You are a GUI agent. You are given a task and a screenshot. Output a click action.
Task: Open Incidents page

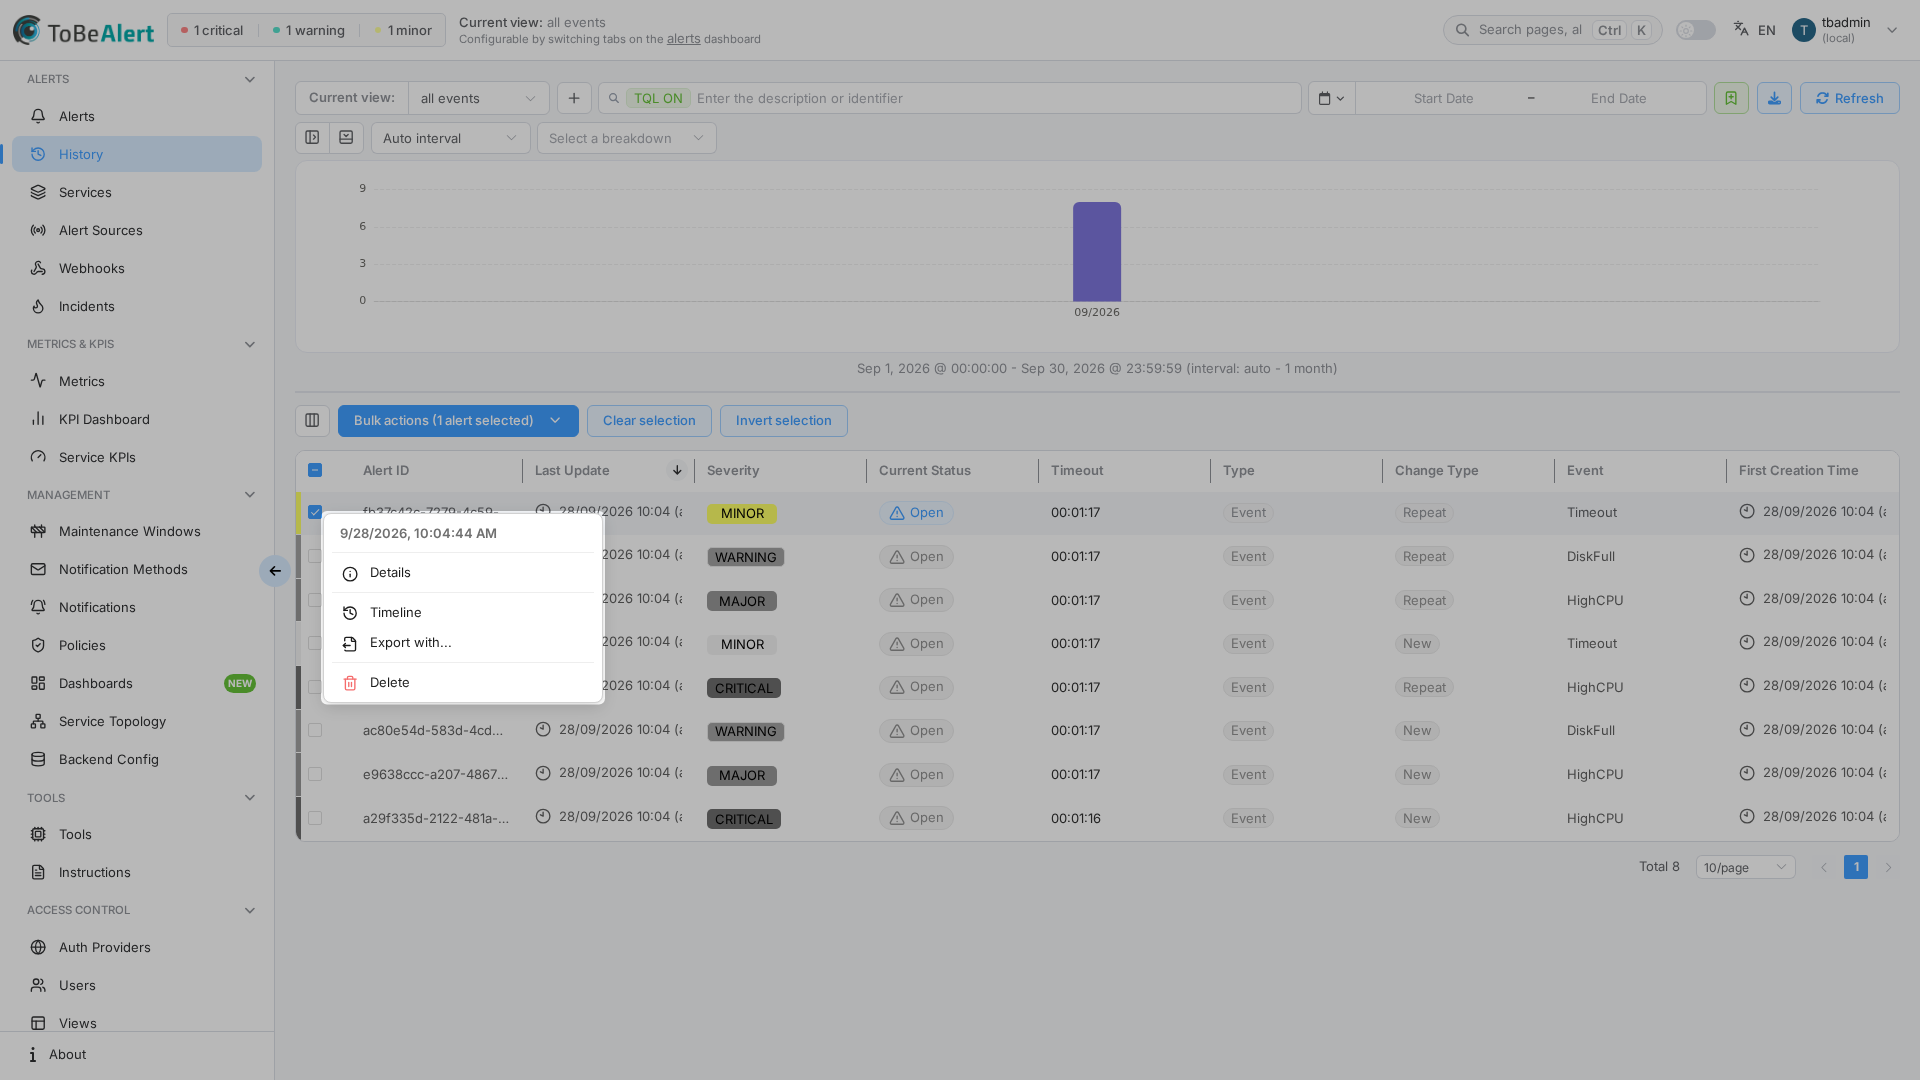[x=137, y=306]
